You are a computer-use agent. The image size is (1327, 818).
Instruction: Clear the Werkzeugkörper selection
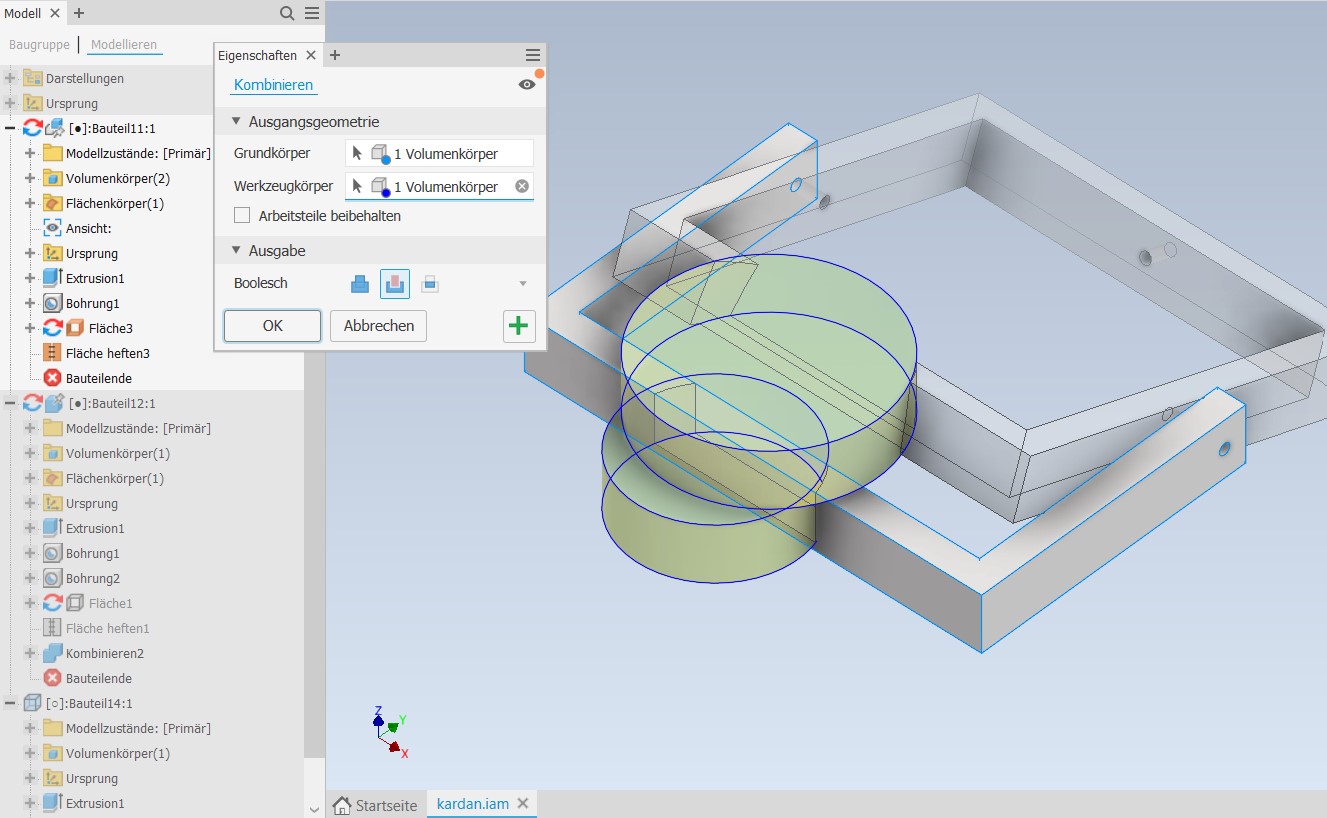point(522,186)
